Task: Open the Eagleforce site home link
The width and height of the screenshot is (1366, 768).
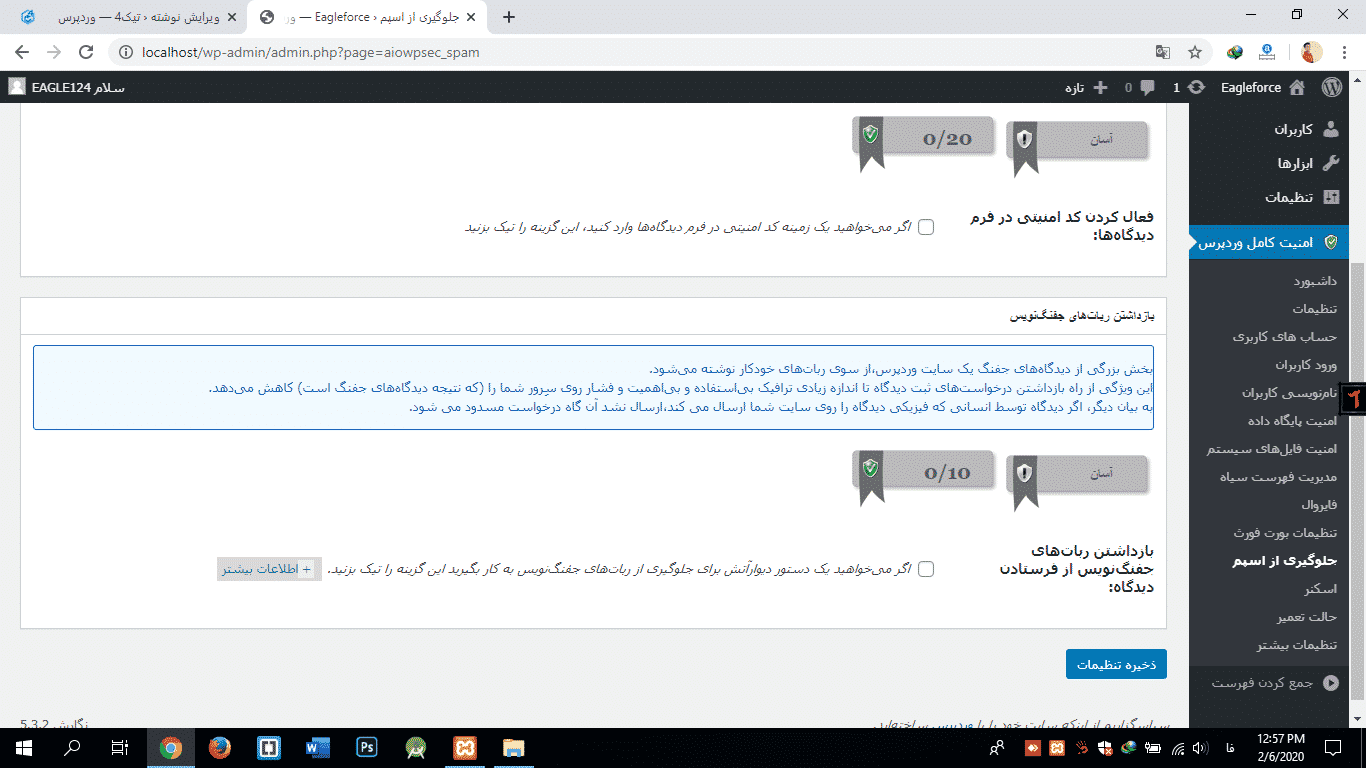Action: tap(1262, 87)
